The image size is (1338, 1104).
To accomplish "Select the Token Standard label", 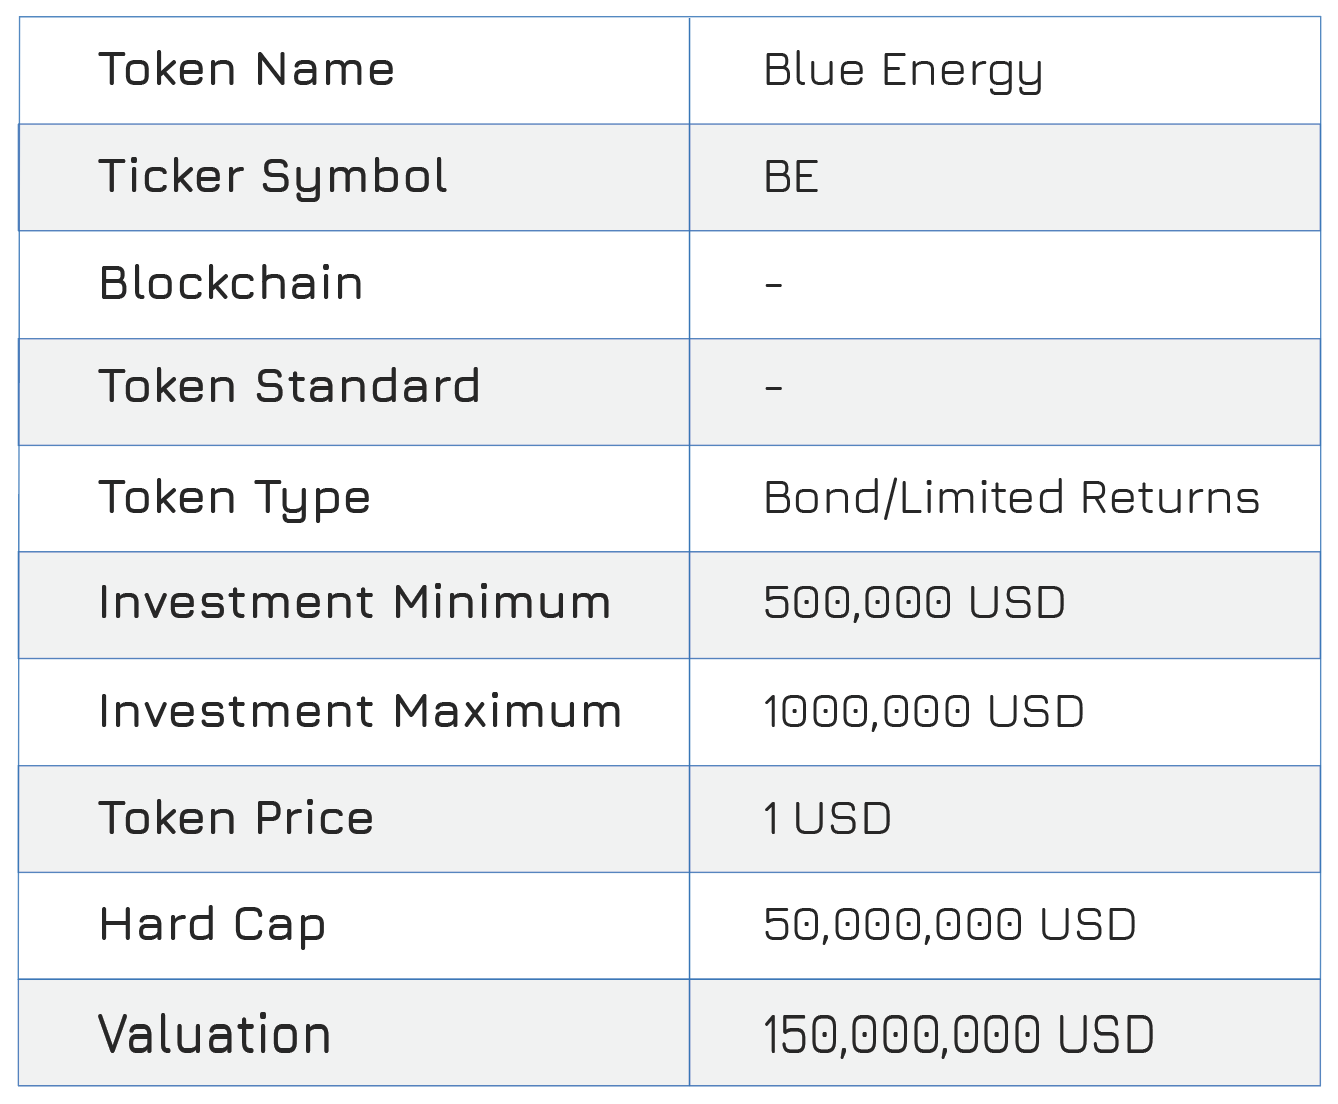I will pyautogui.click(x=289, y=386).
